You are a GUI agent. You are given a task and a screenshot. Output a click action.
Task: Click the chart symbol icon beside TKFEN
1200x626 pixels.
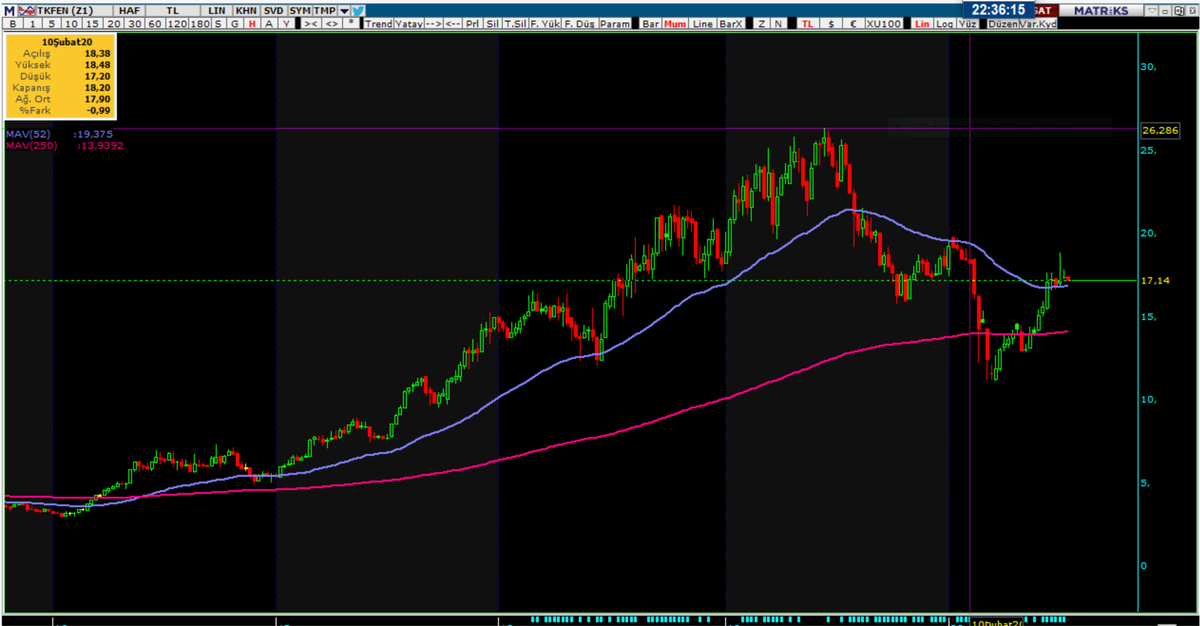[x=26, y=10]
